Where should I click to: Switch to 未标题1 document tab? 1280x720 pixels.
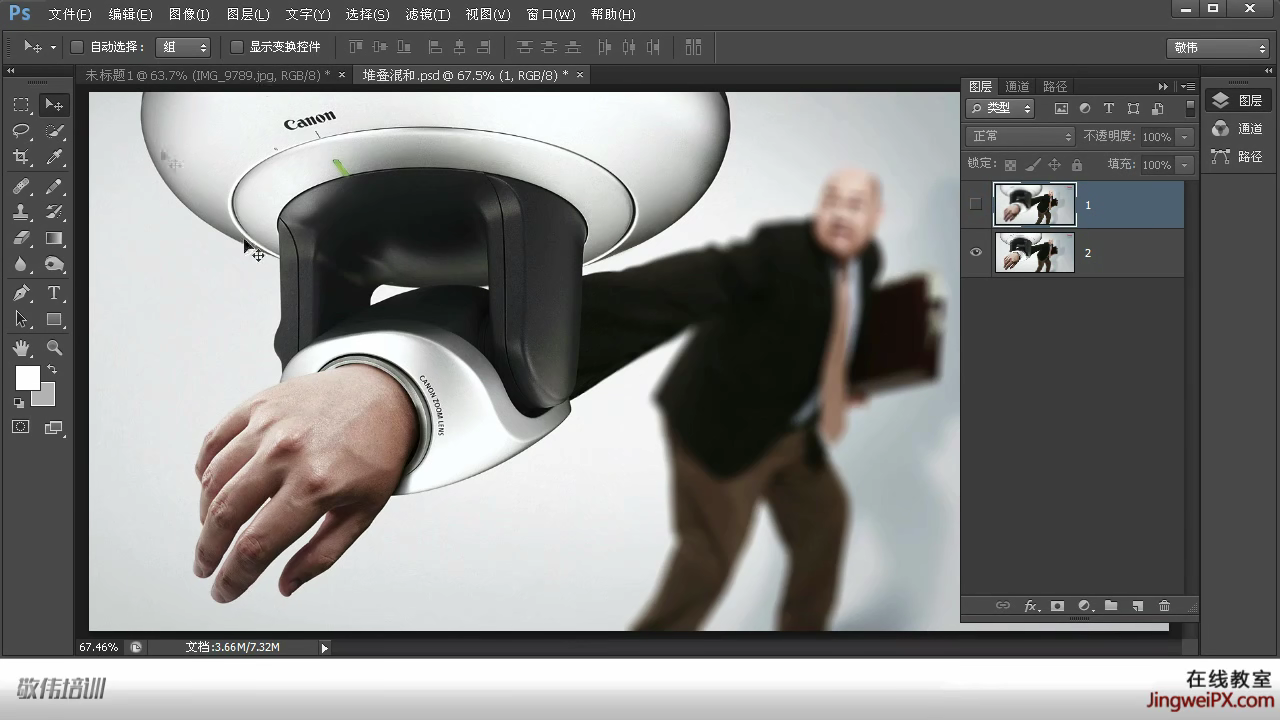(x=207, y=75)
